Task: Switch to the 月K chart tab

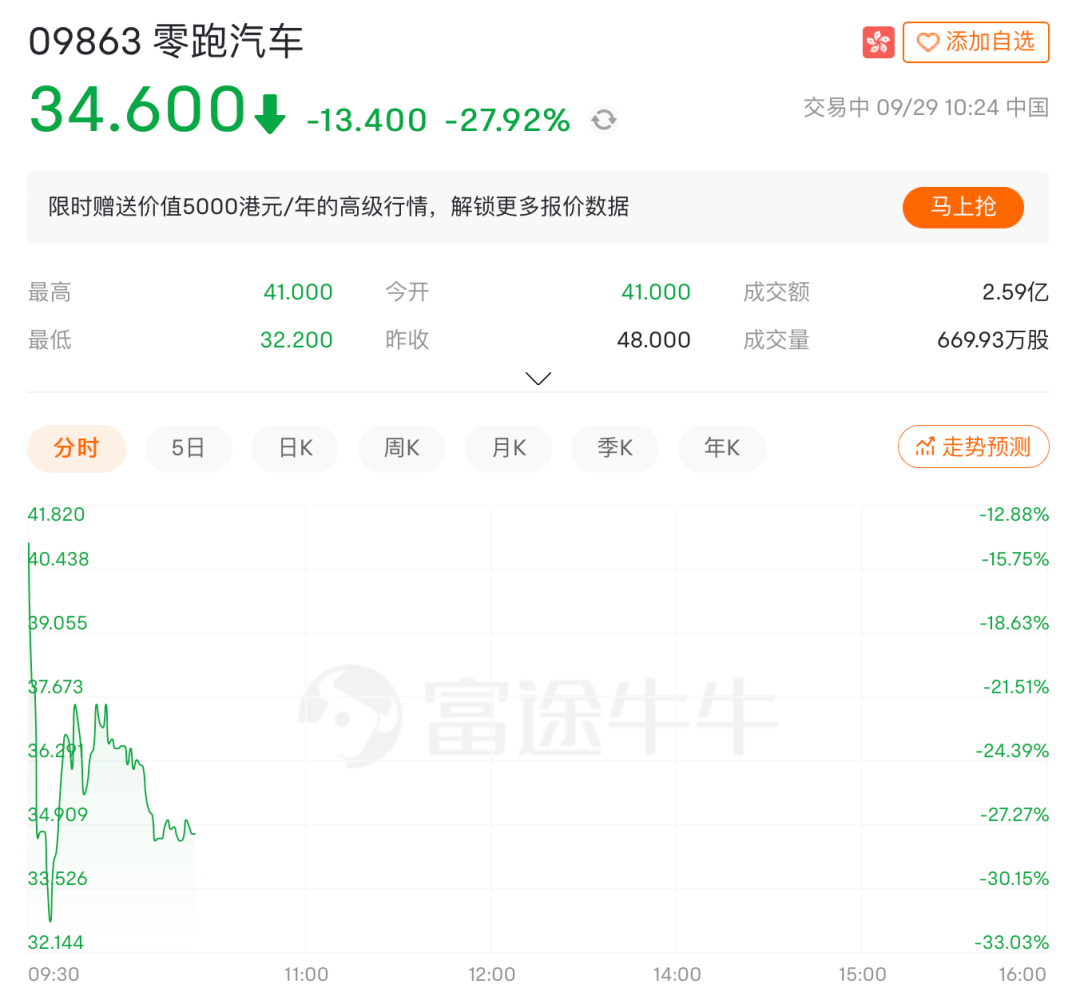Action: [x=508, y=448]
